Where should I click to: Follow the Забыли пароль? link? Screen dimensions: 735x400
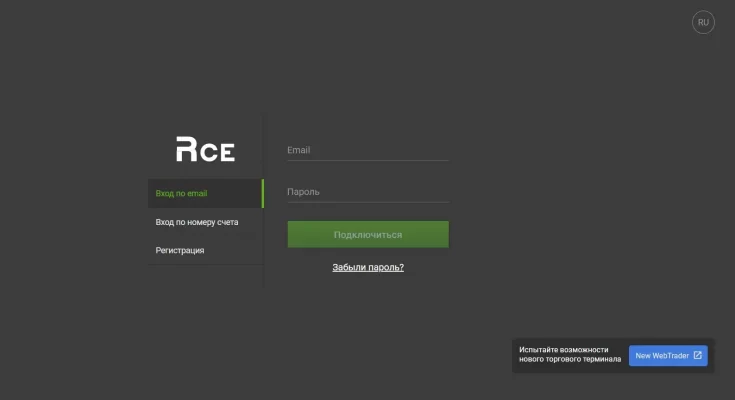tap(368, 267)
